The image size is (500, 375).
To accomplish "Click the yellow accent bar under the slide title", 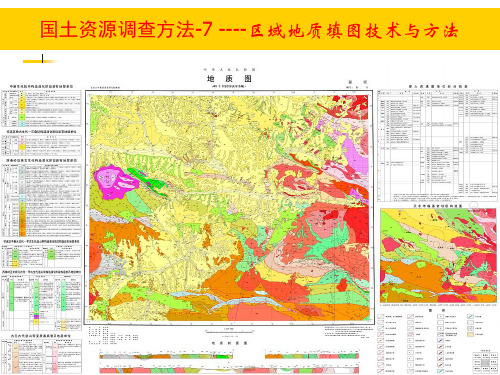I will pyautogui.click(x=41, y=61).
